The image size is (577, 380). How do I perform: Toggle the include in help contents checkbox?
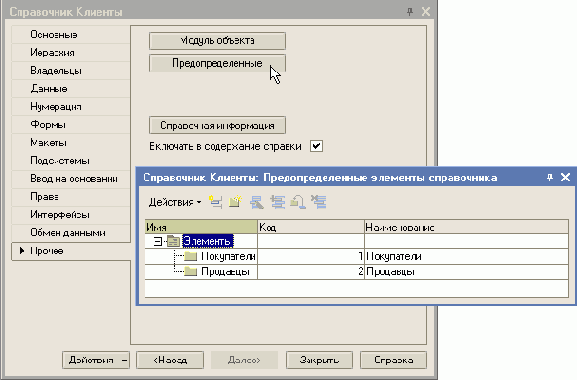pos(316,146)
